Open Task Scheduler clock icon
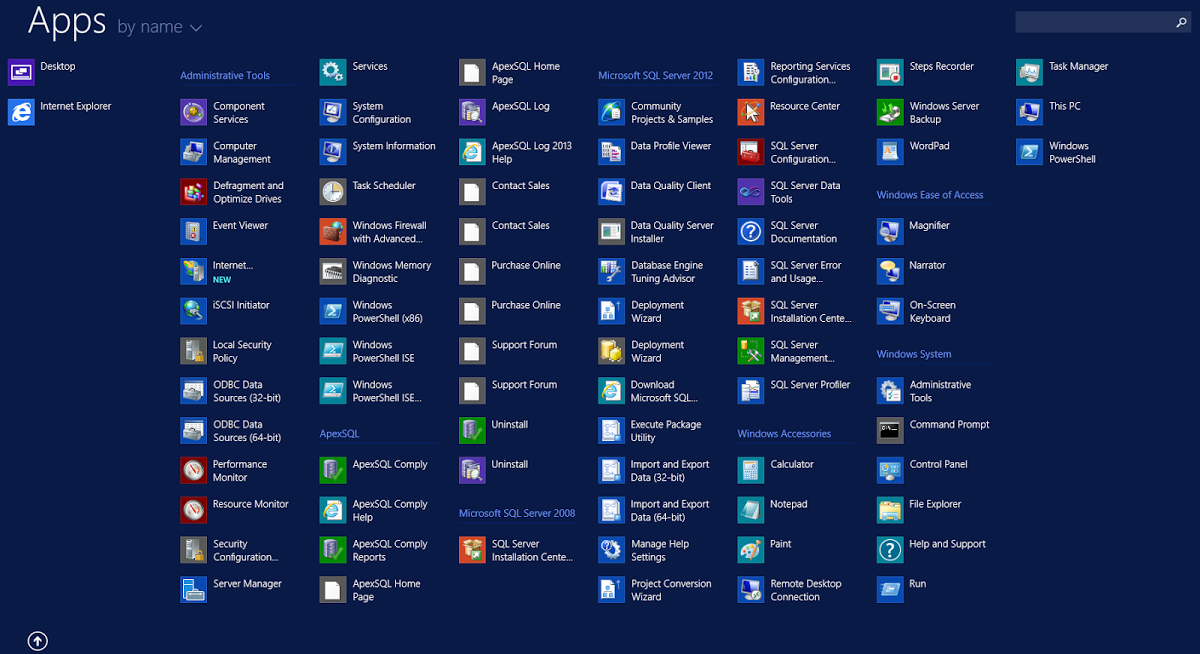Image resolution: width=1200 pixels, height=654 pixels. [x=333, y=192]
